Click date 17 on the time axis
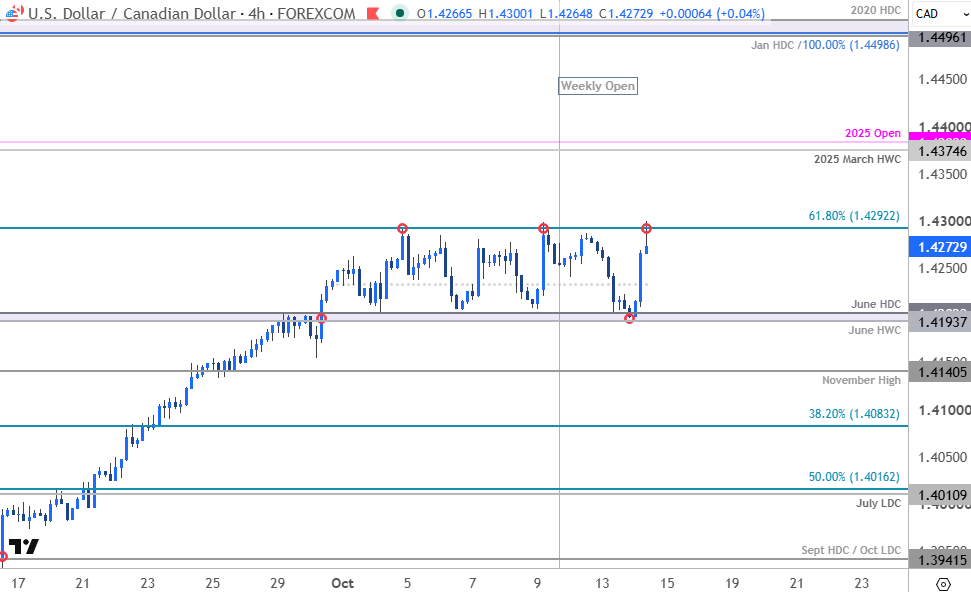 coord(18,583)
